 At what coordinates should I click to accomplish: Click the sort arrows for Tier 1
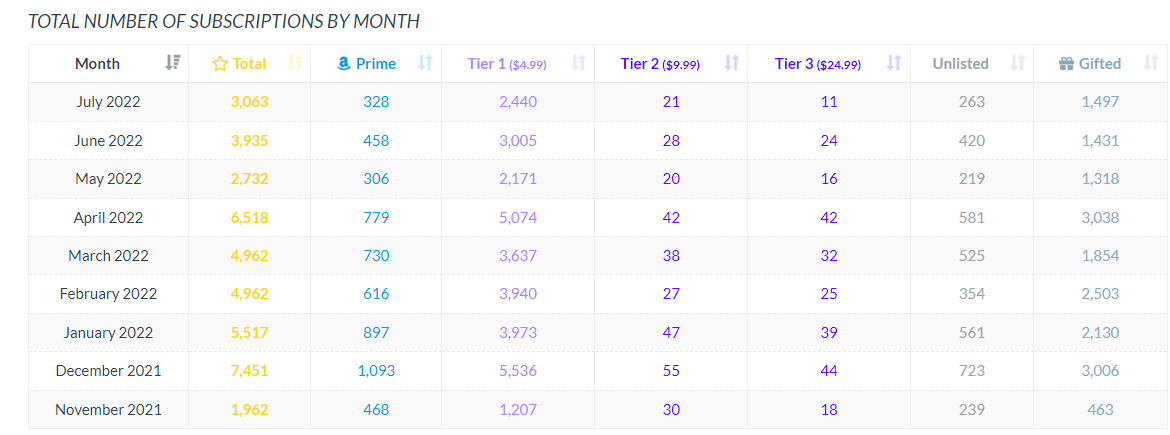579,63
